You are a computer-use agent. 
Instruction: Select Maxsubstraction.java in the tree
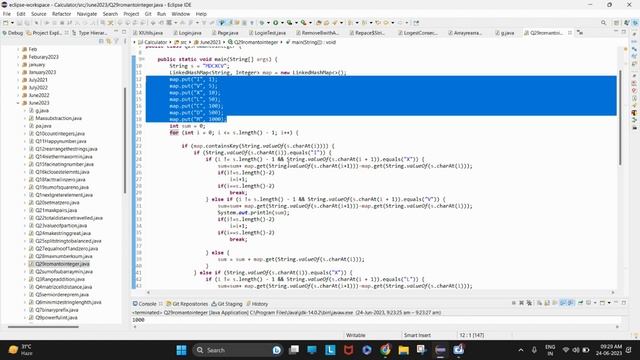(58, 118)
